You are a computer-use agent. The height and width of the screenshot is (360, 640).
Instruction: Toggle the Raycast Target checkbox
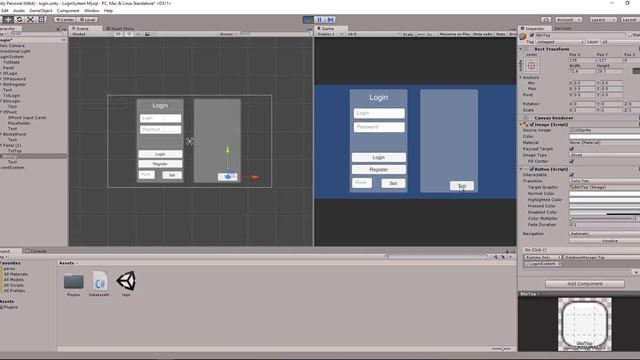pos(572,149)
